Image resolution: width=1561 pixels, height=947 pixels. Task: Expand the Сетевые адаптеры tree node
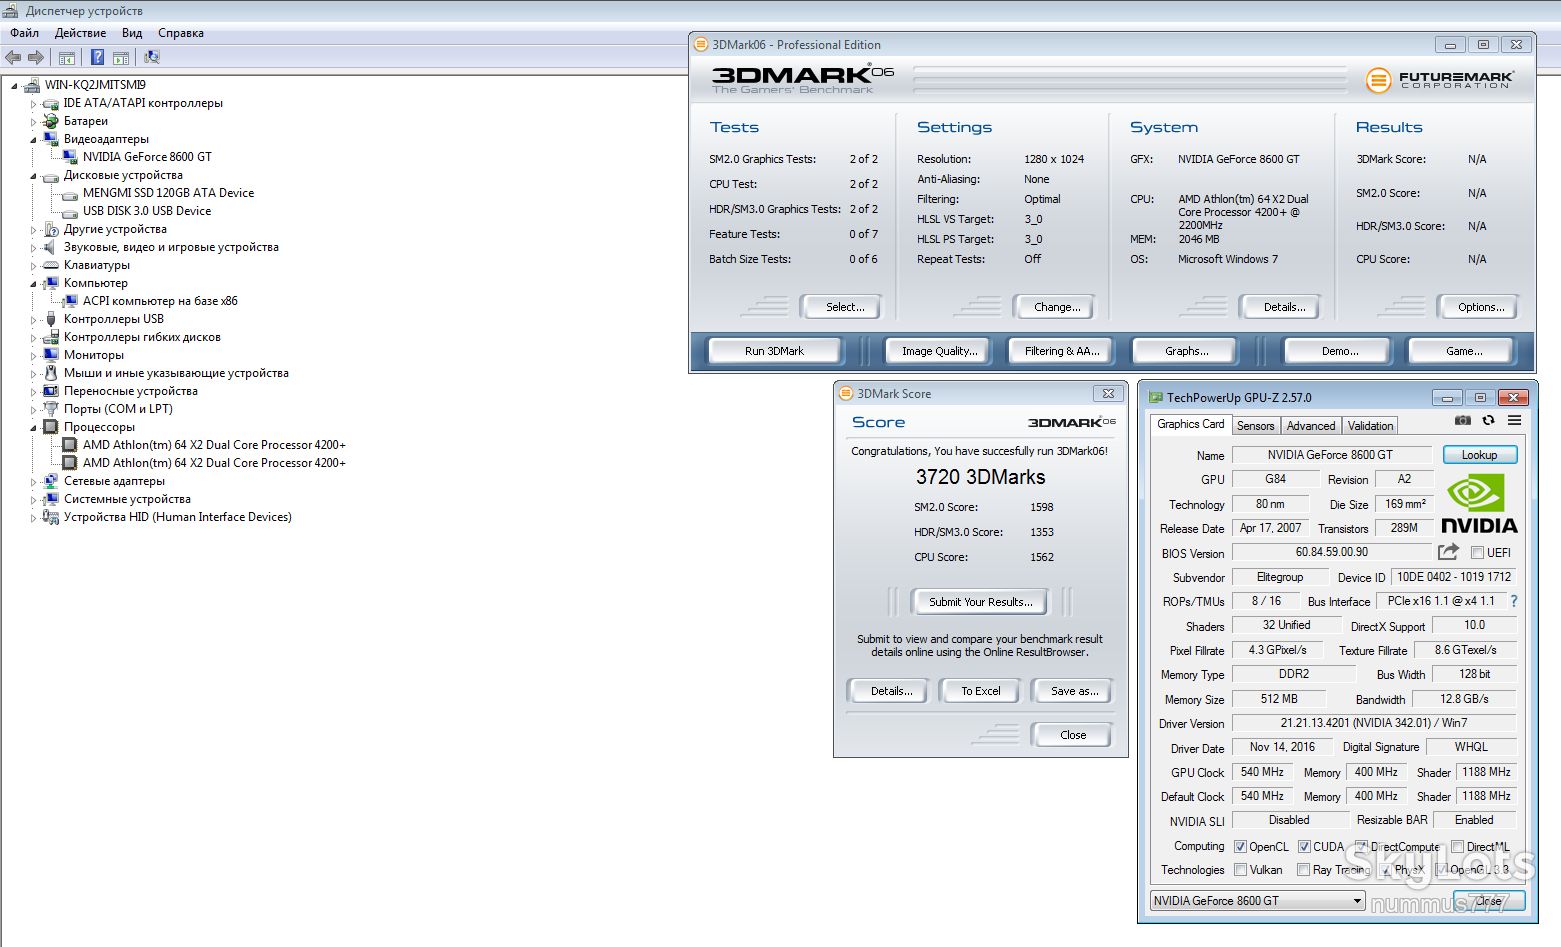[x=33, y=482]
